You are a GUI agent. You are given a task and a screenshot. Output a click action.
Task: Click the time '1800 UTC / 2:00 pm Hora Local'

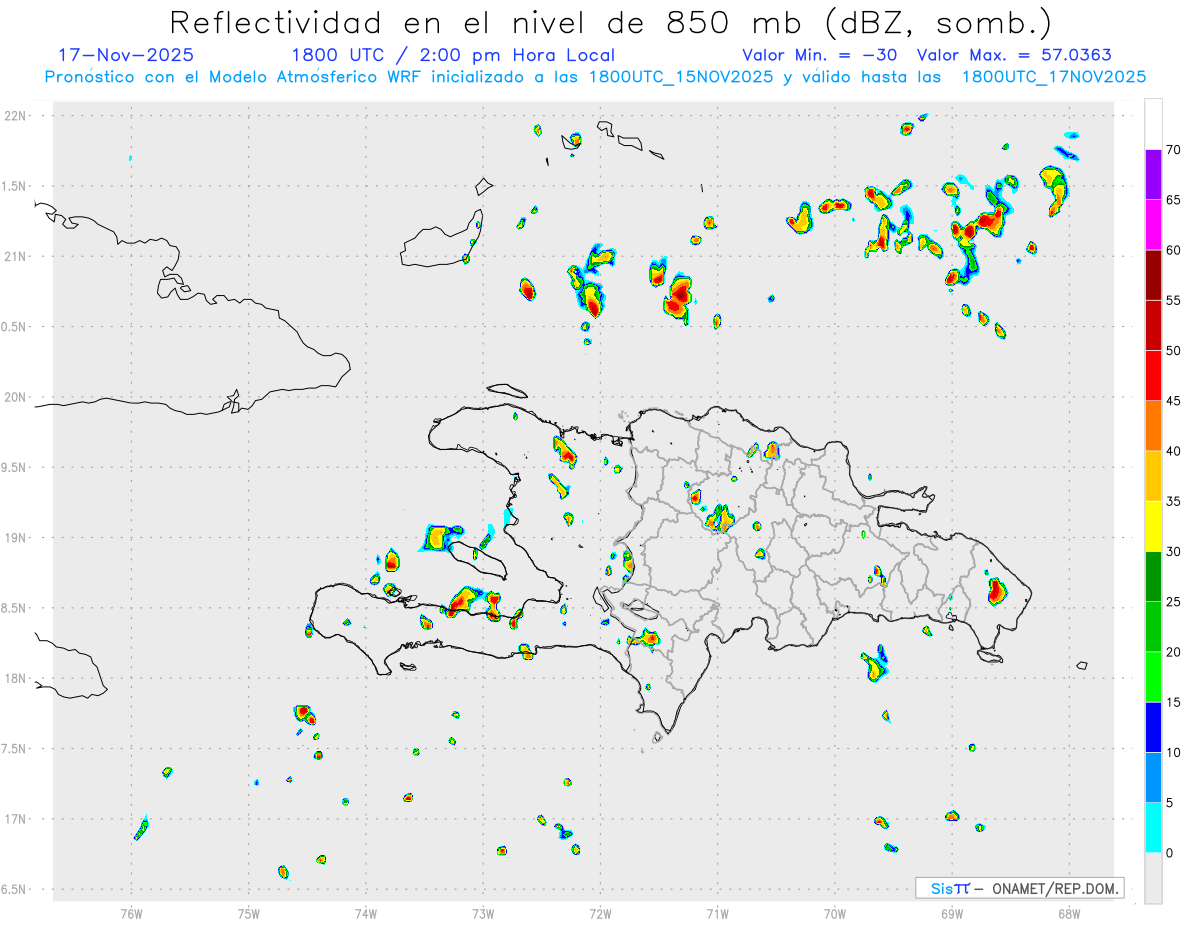coord(453,55)
